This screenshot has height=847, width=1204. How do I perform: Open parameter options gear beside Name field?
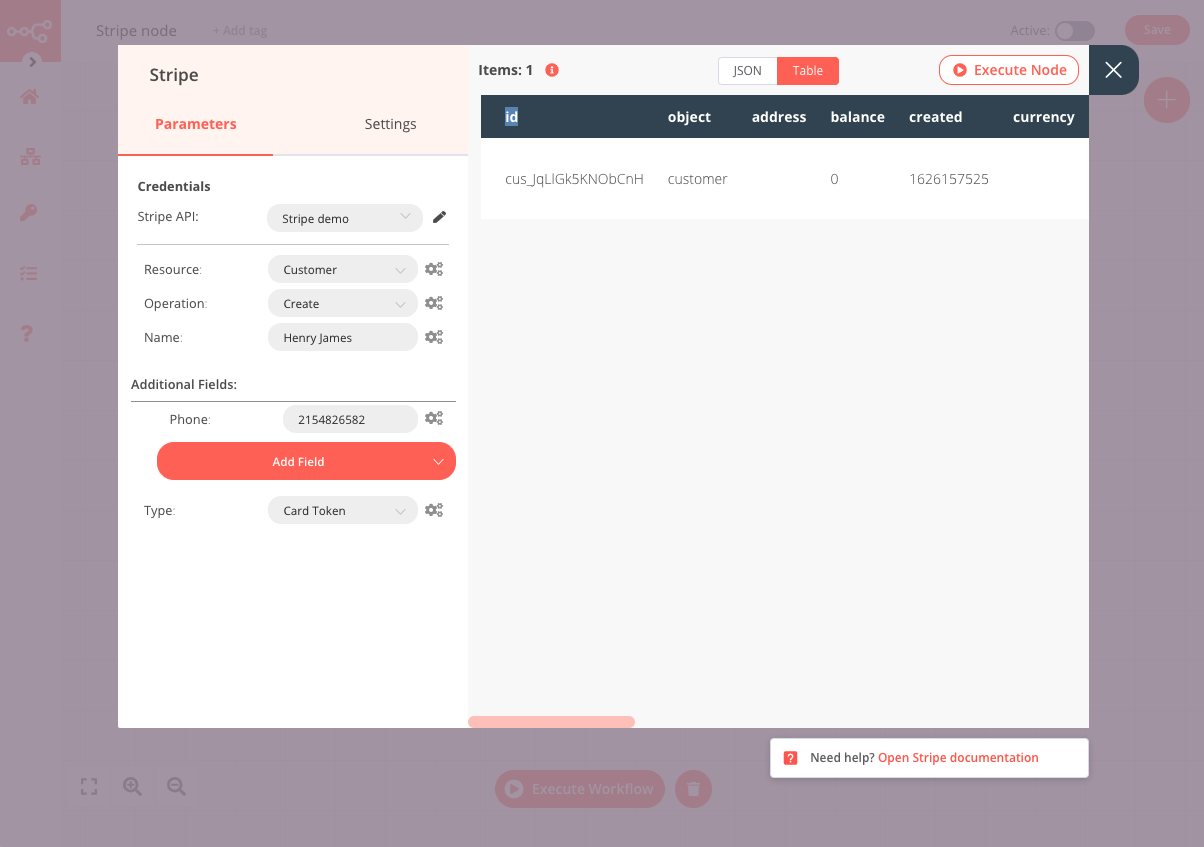tap(433, 337)
